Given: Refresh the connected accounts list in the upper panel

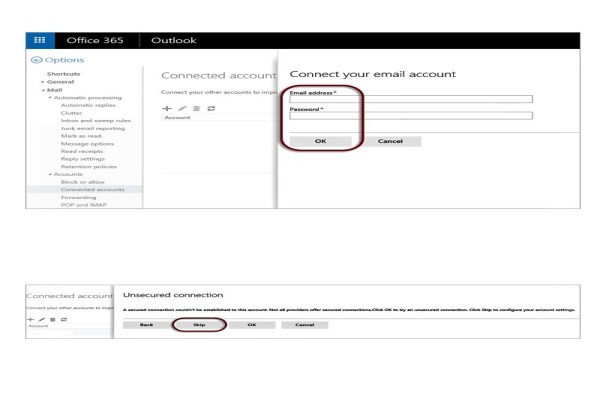Looking at the screenshot, I should click(211, 108).
